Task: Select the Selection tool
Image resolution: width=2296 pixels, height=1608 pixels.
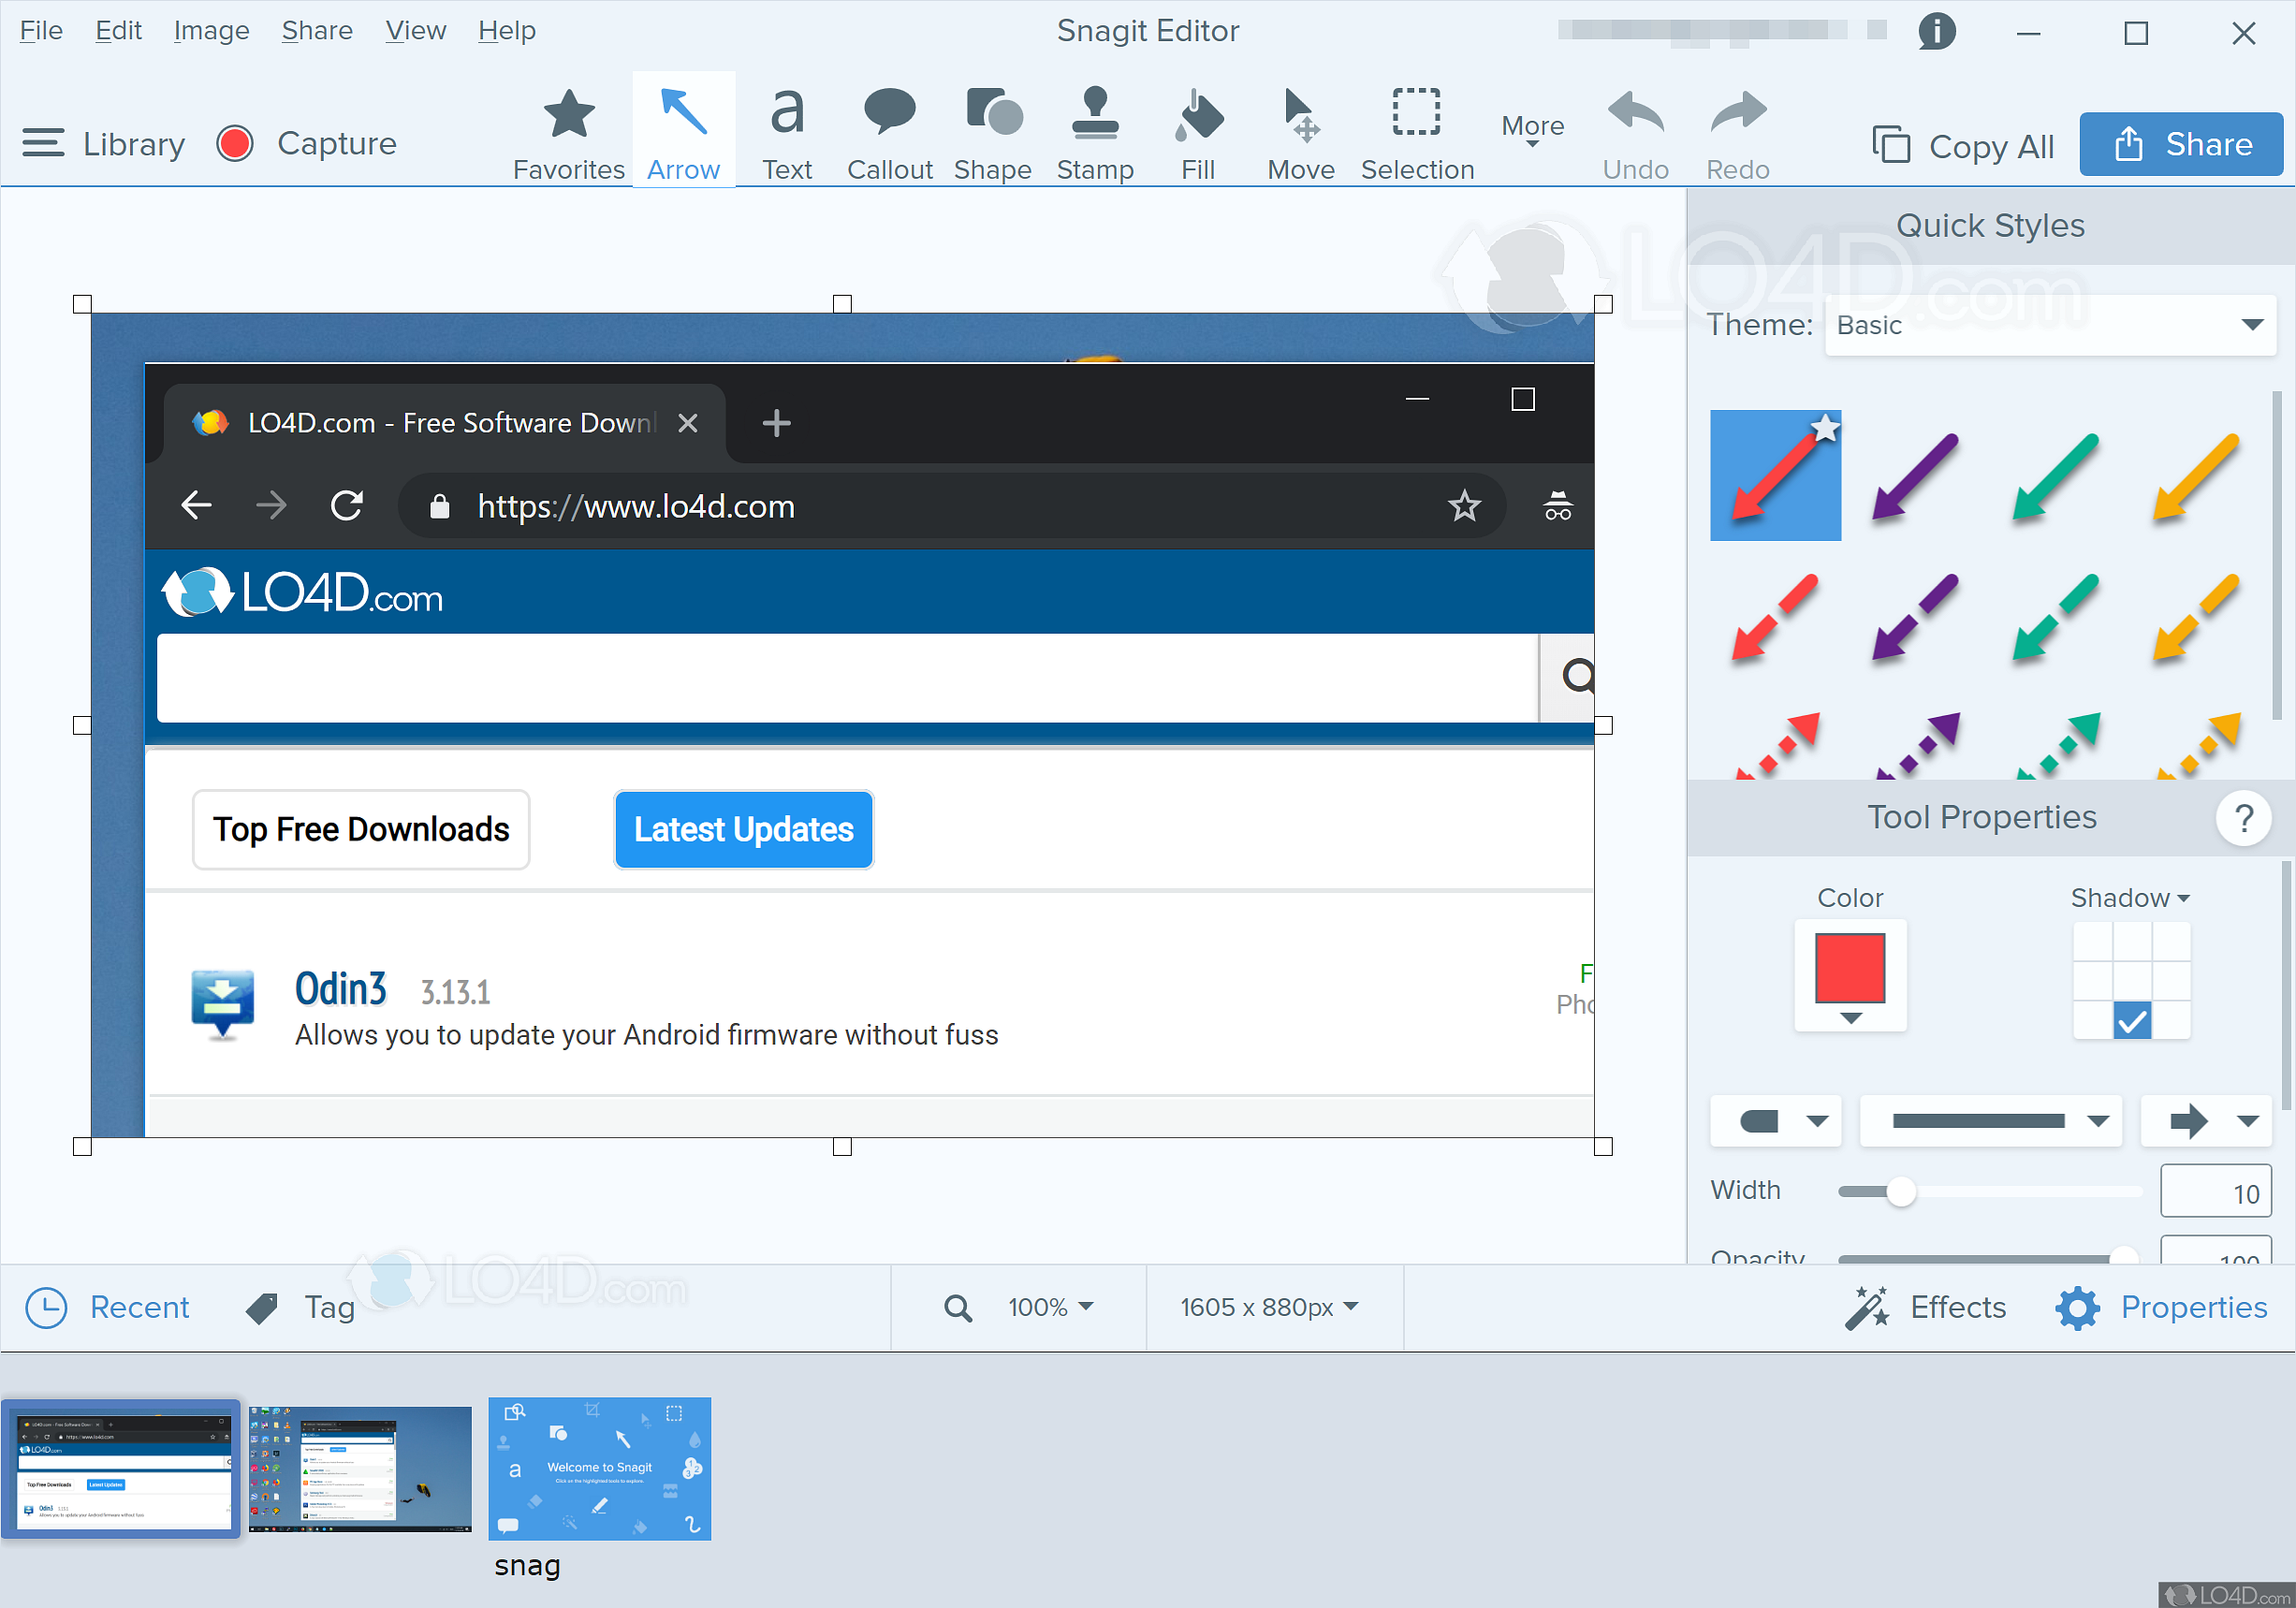Action: 1415,129
